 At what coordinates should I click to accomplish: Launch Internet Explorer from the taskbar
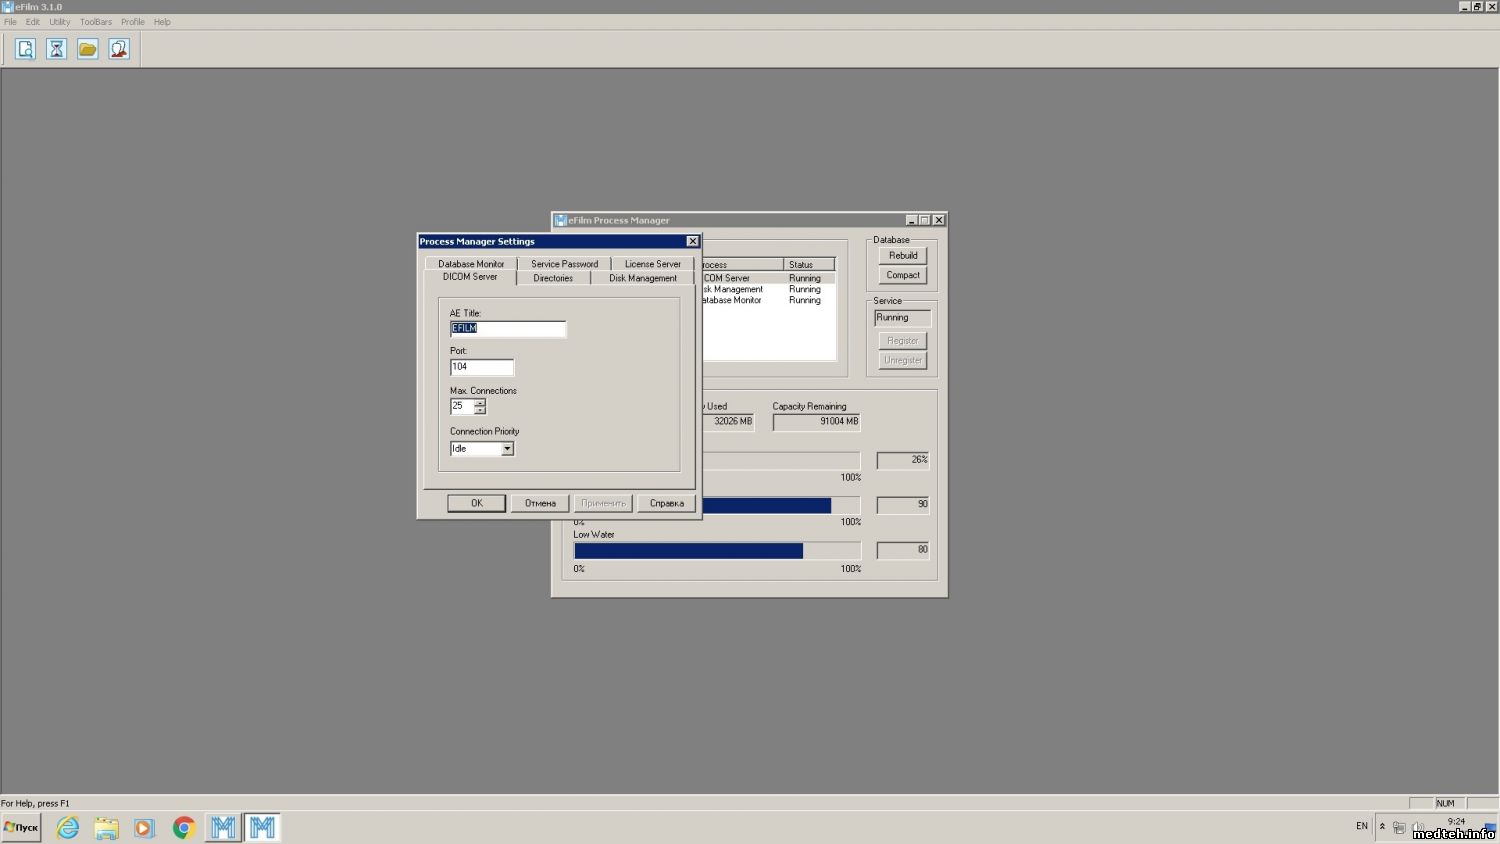pyautogui.click(x=68, y=827)
